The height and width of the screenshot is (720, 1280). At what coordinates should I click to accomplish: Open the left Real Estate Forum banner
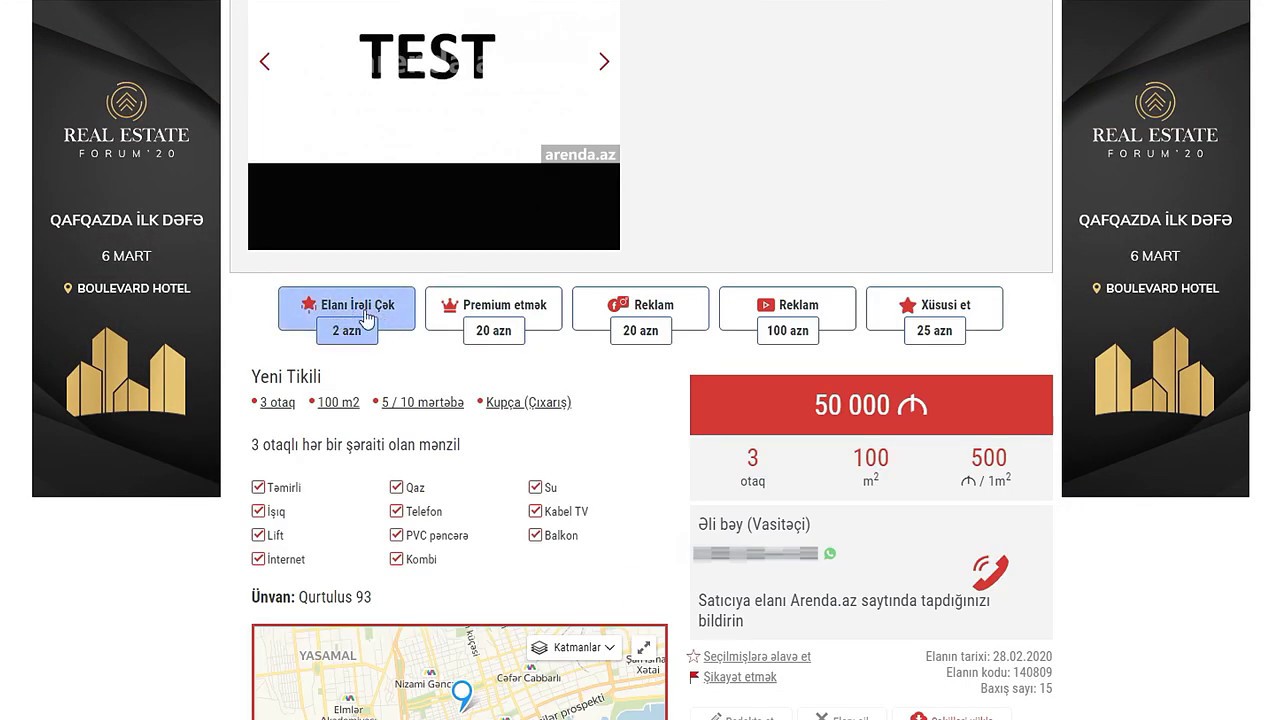point(126,248)
